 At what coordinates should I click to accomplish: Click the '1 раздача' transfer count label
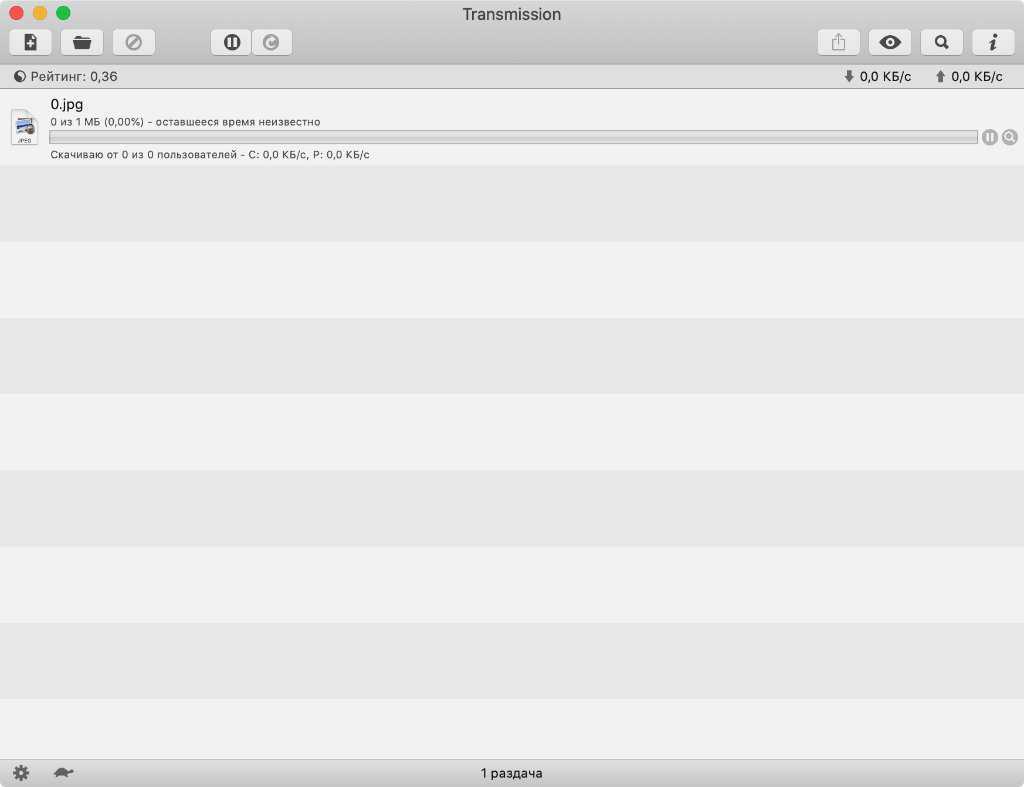click(511, 773)
